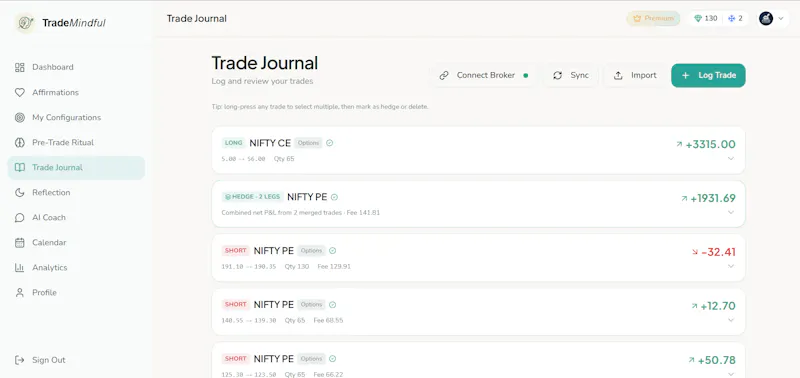Click the Reflection moon icon
Image resolution: width=800 pixels, height=378 pixels.
19,192
